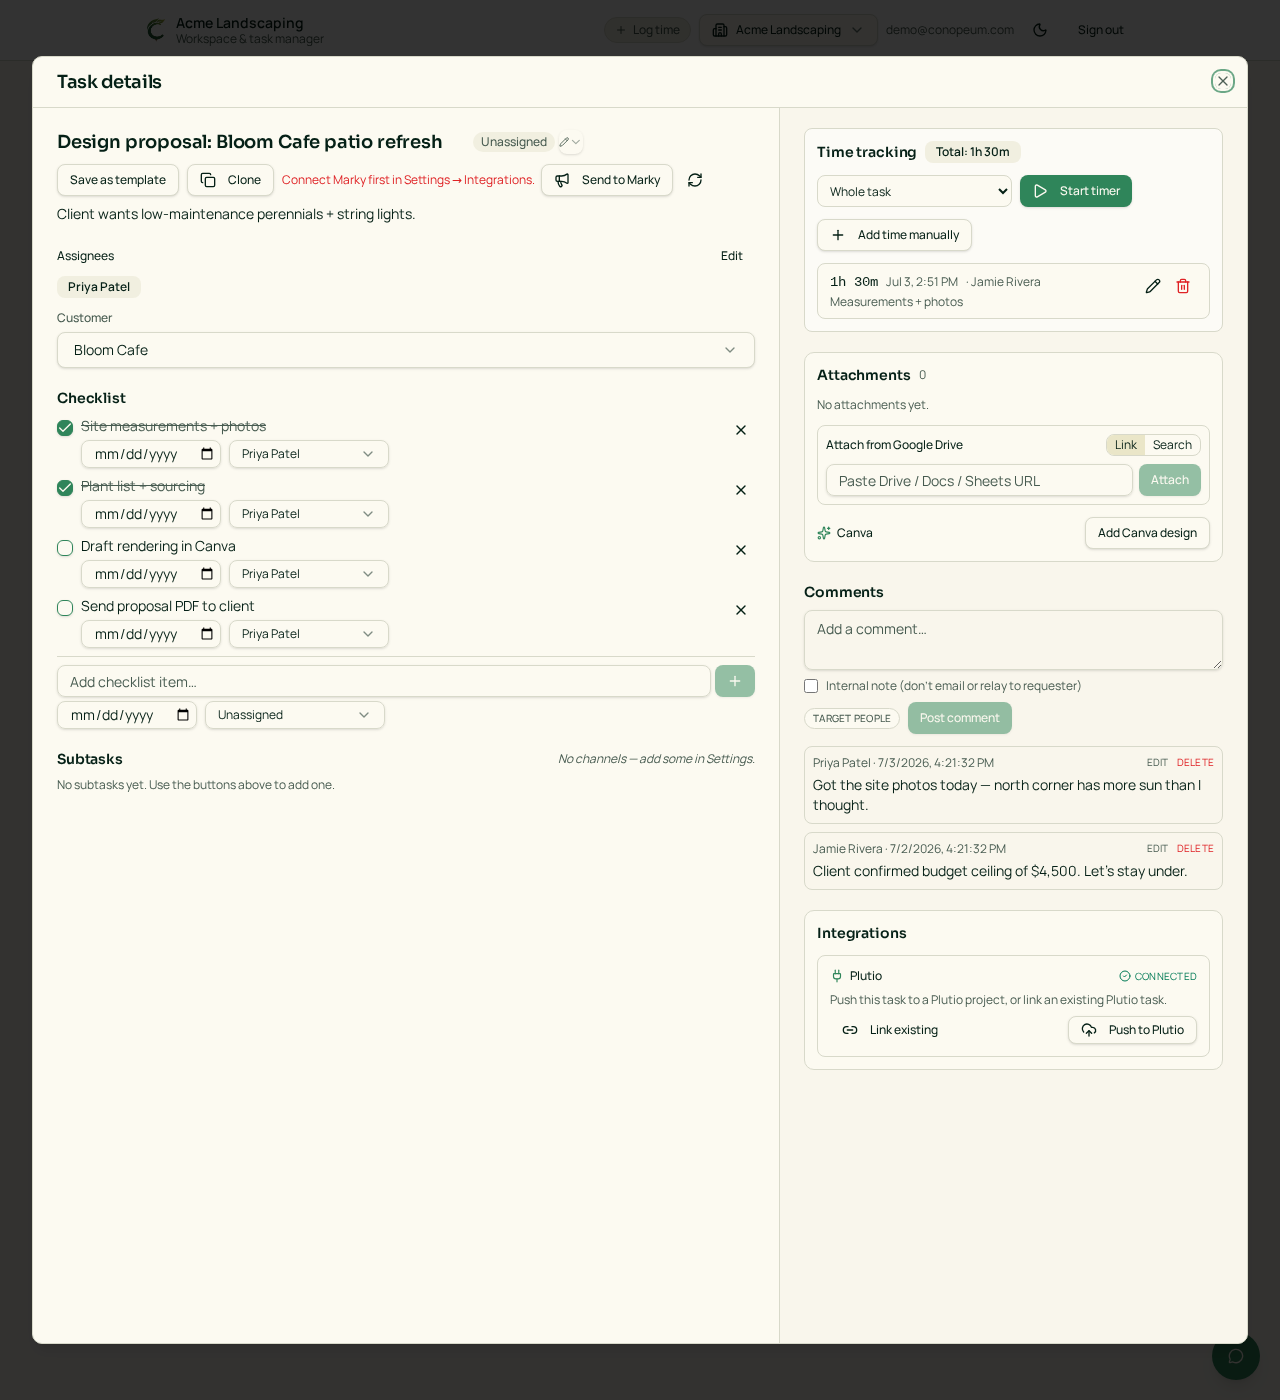Open calendar picker for Site measurements date

tap(207, 454)
